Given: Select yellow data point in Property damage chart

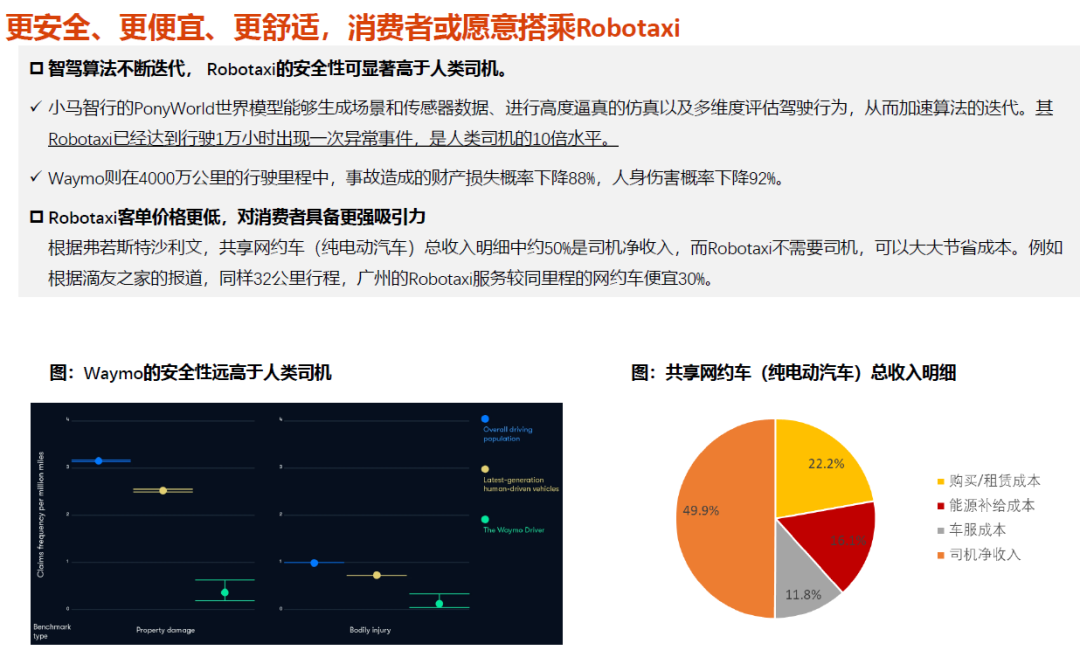Looking at the screenshot, I should click(163, 490).
